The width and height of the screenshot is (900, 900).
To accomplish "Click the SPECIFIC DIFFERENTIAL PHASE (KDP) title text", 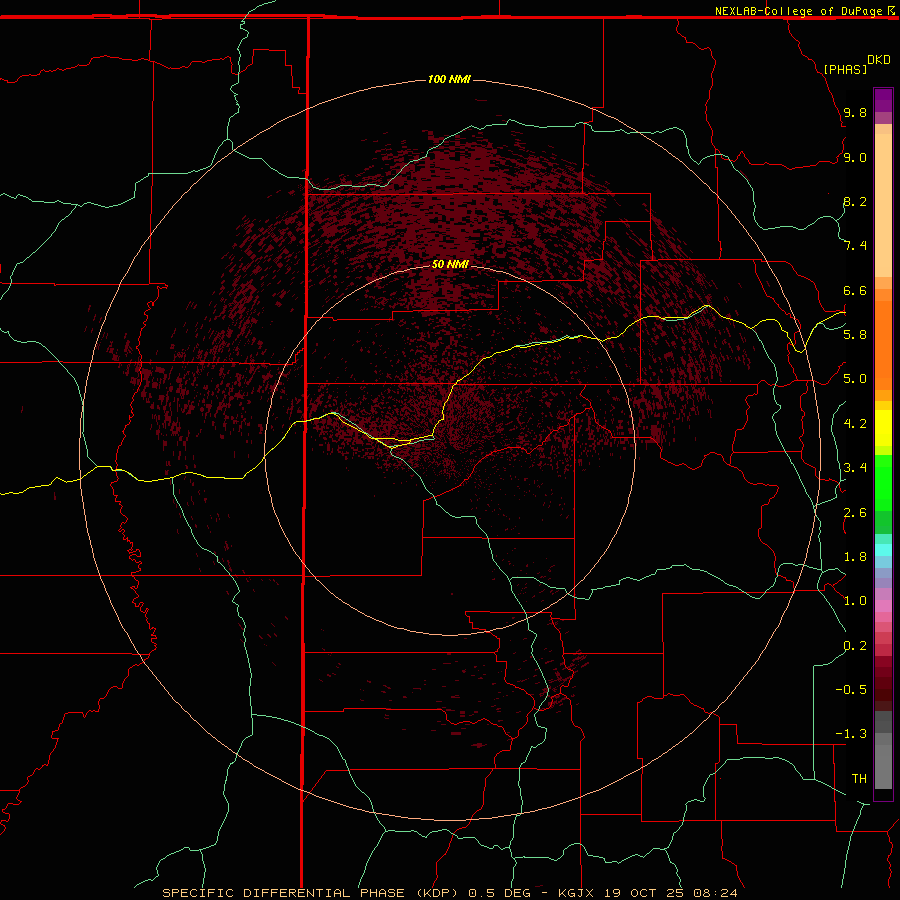I will [311, 893].
